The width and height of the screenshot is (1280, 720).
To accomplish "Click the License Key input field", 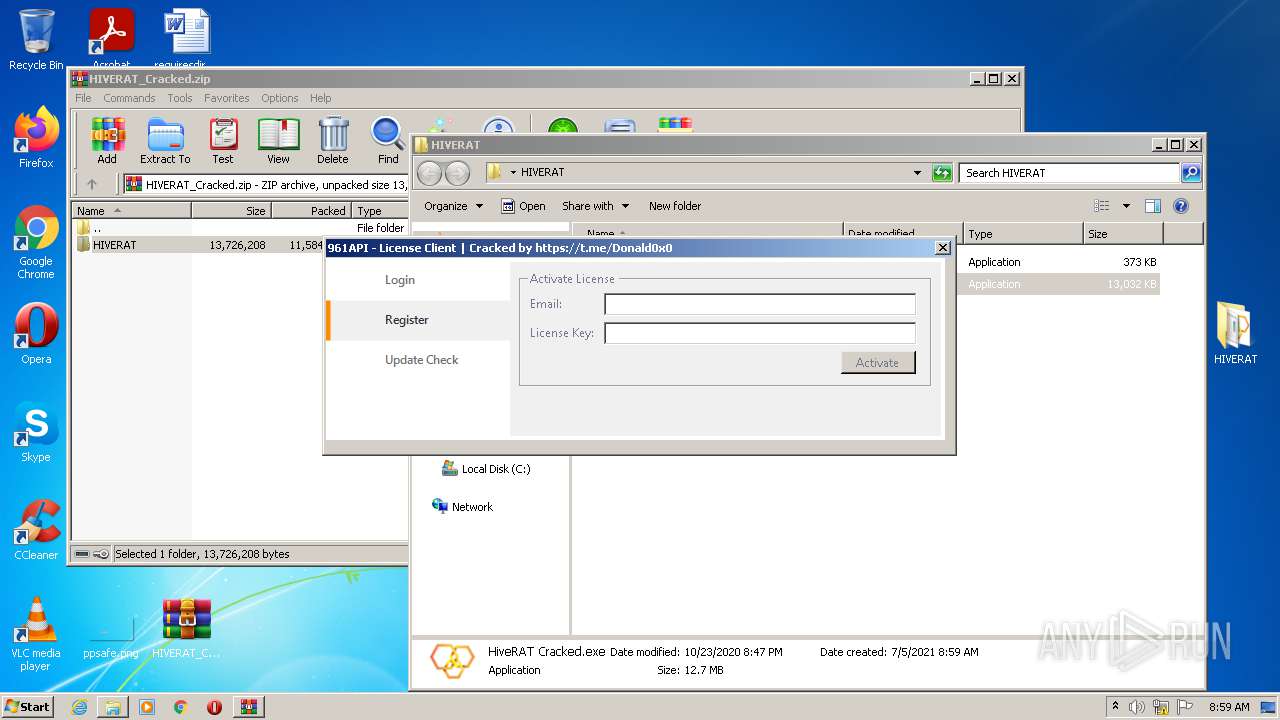I will pyautogui.click(x=760, y=333).
